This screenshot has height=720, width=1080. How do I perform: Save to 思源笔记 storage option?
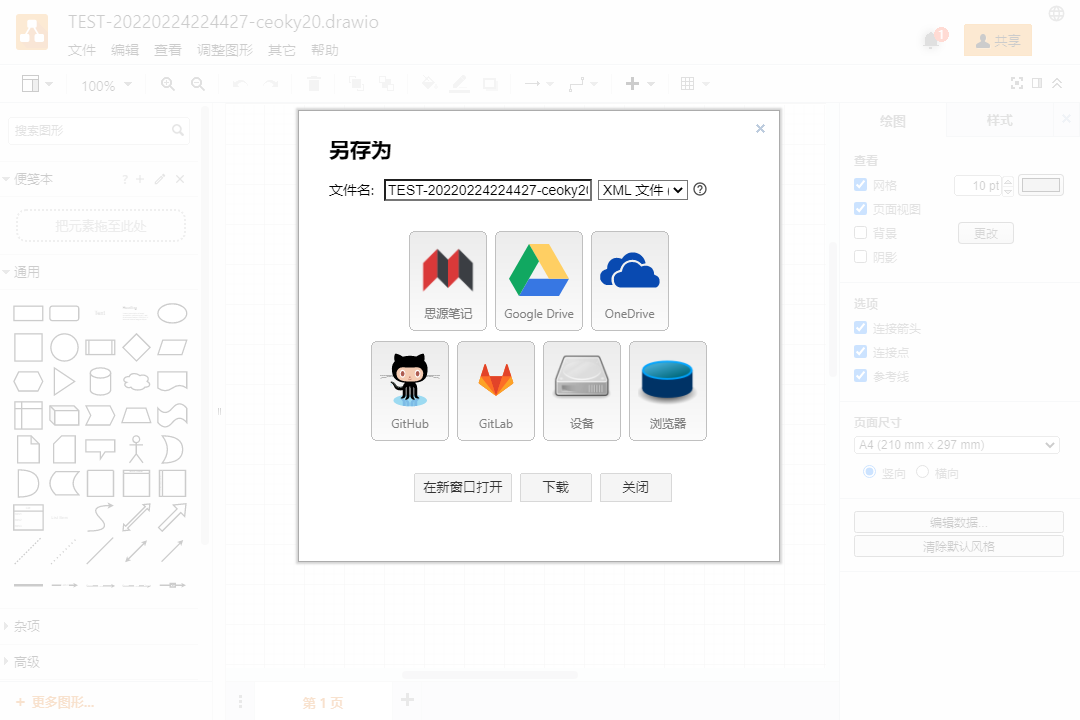tap(448, 281)
